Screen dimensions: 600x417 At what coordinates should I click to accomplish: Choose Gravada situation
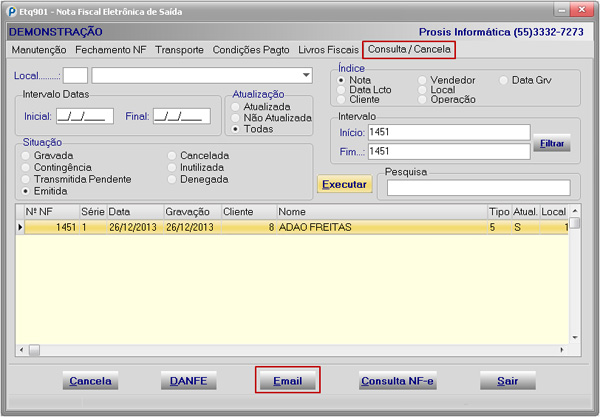[x=26, y=156]
